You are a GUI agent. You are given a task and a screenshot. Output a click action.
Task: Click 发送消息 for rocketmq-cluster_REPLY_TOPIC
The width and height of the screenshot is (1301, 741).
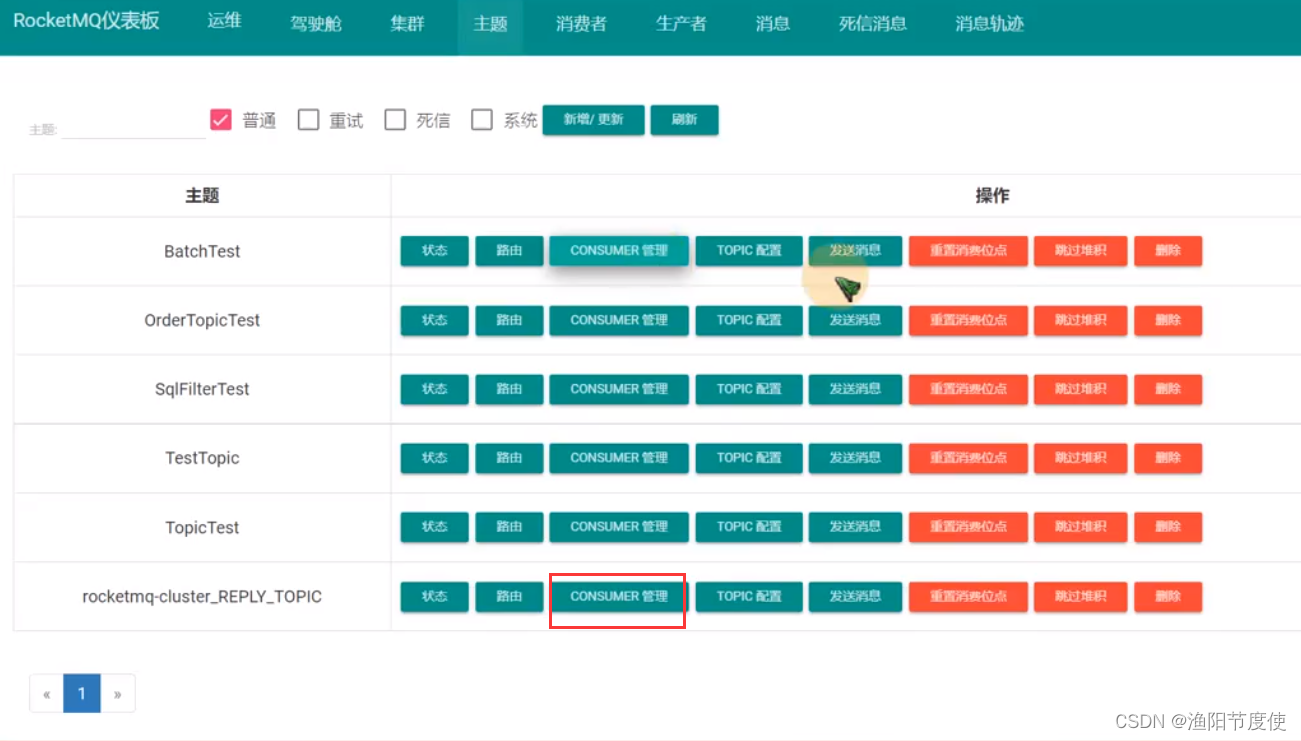tap(855, 597)
